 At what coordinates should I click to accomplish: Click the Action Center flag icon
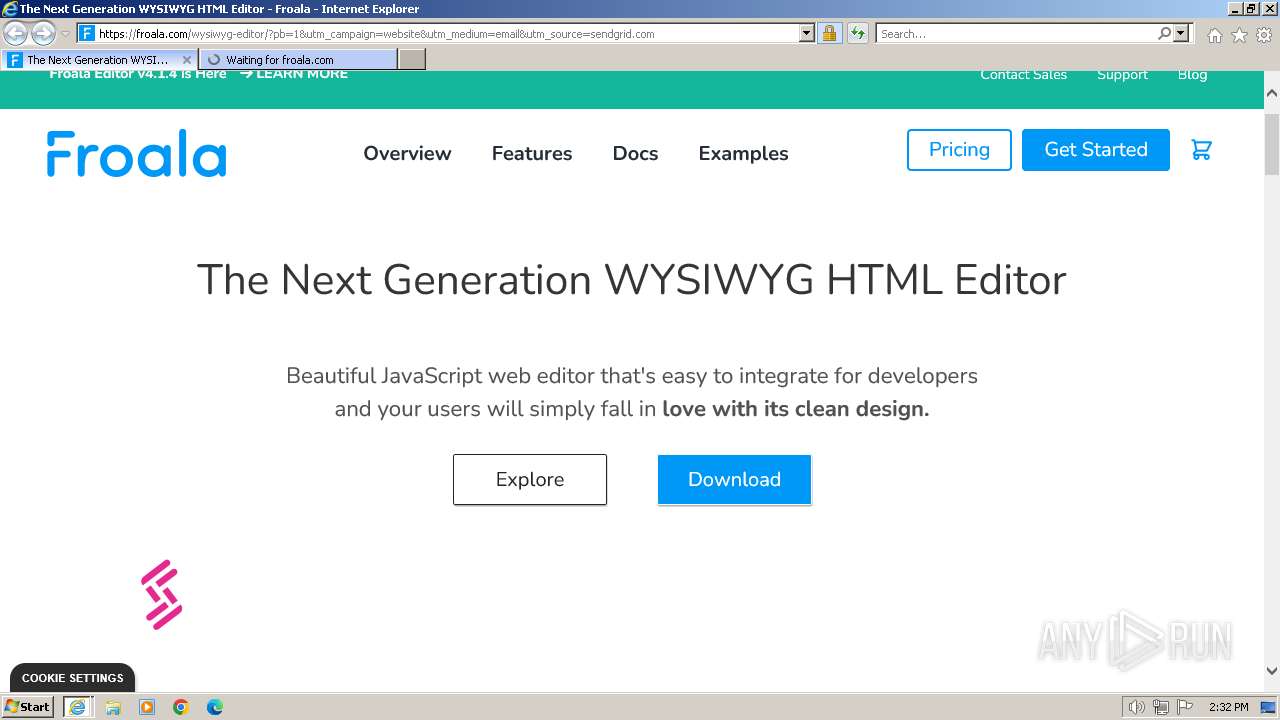pyautogui.click(x=1185, y=707)
